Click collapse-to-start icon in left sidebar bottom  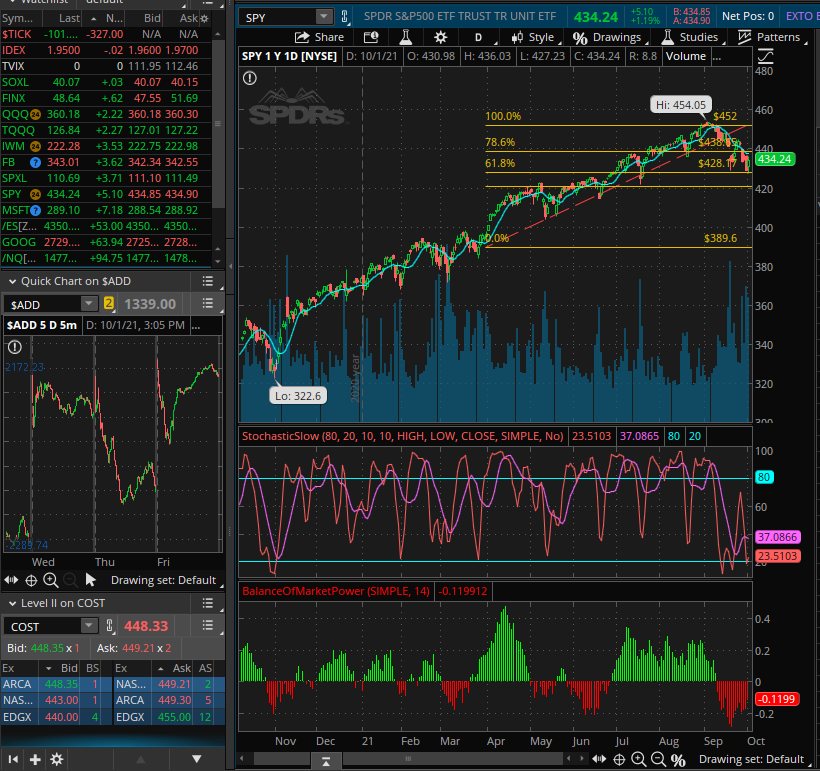coord(14,759)
